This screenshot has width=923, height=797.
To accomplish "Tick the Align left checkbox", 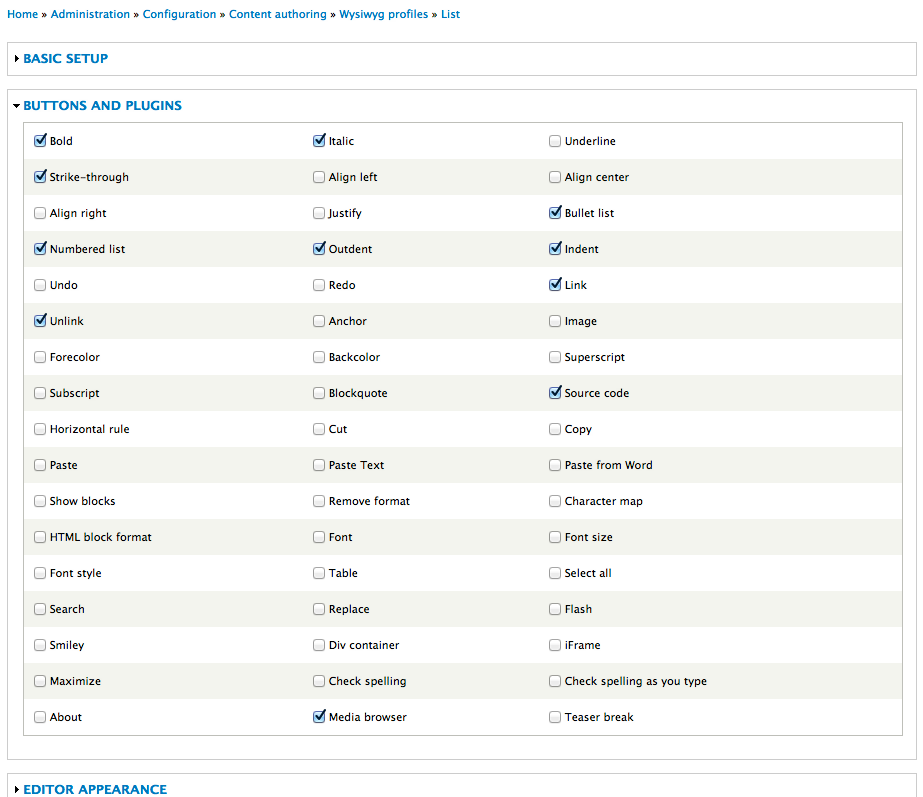I will coord(318,177).
